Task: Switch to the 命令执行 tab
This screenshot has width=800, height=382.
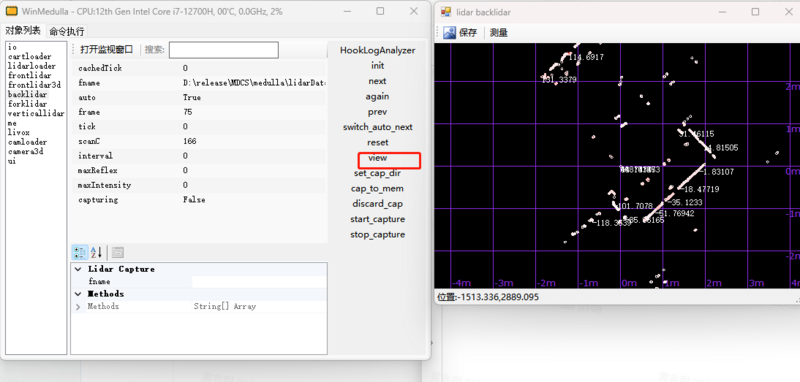Action: click(66, 31)
